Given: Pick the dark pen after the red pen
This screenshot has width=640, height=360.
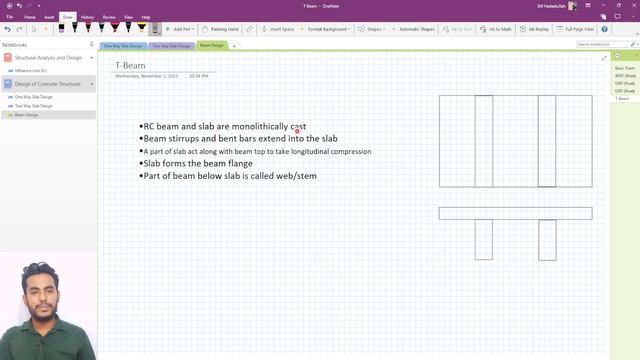Looking at the screenshot, I should click(102, 28).
